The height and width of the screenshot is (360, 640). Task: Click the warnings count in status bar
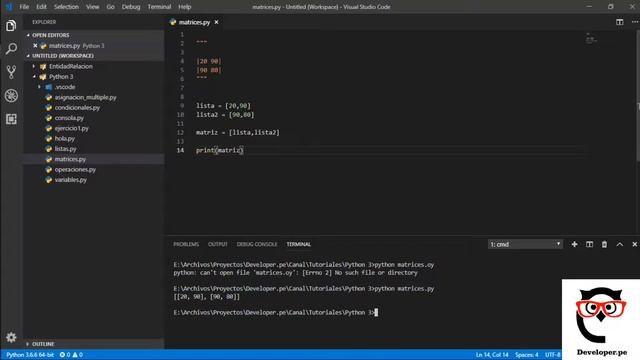point(78,355)
